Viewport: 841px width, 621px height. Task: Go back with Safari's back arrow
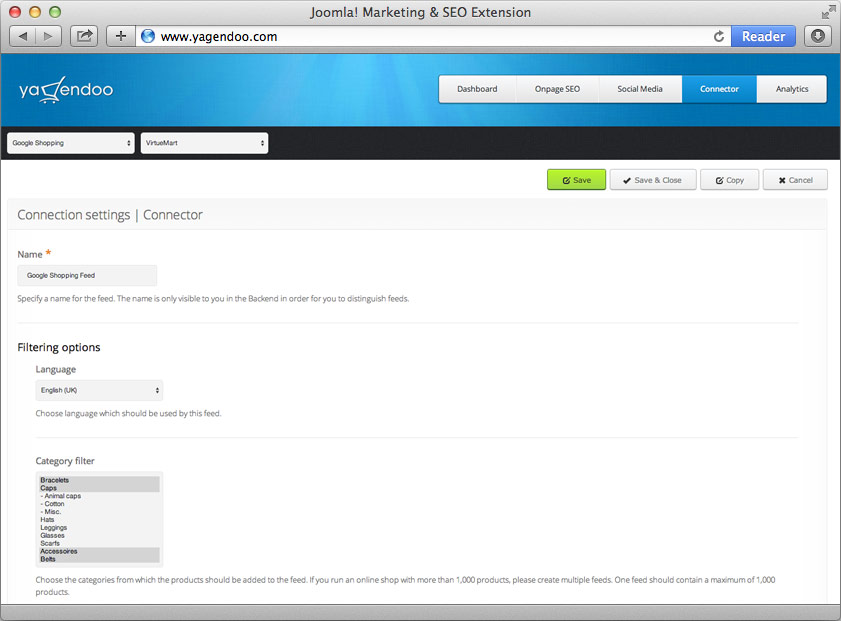pos(23,36)
